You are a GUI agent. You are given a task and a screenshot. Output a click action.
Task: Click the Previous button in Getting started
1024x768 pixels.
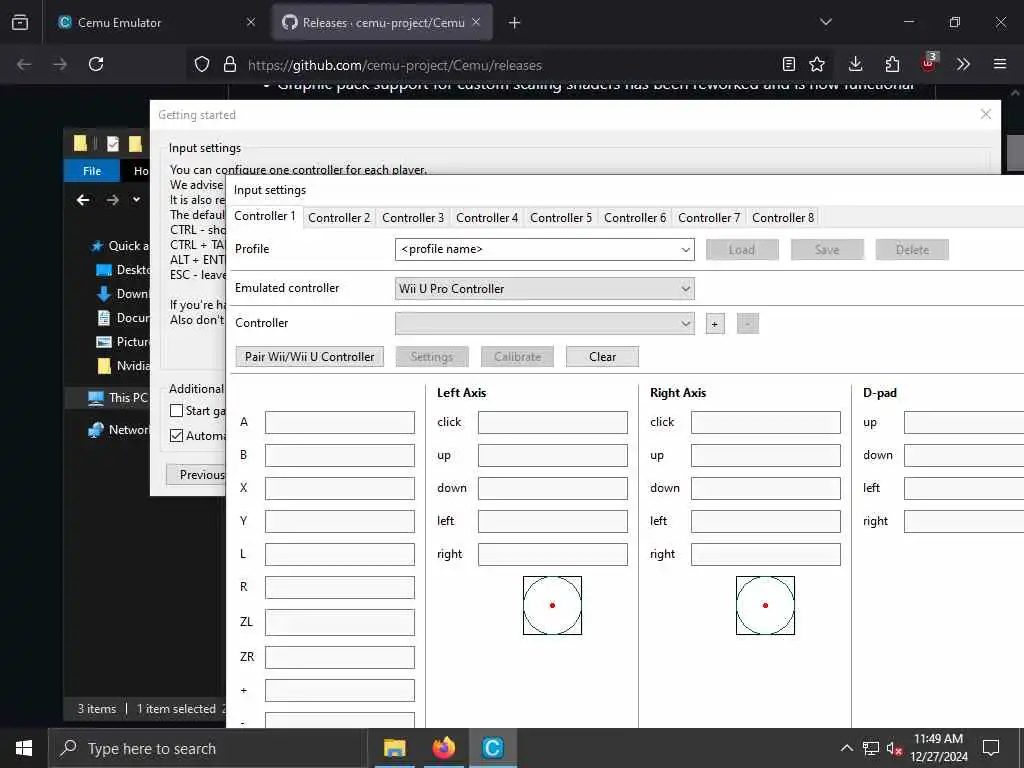click(196, 475)
